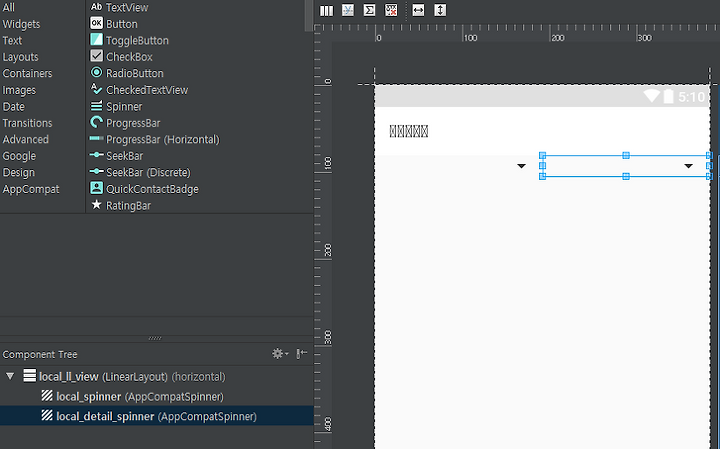The image size is (720, 449).
Task: Click the columns icon in the design toolbar
Action: pos(326,10)
